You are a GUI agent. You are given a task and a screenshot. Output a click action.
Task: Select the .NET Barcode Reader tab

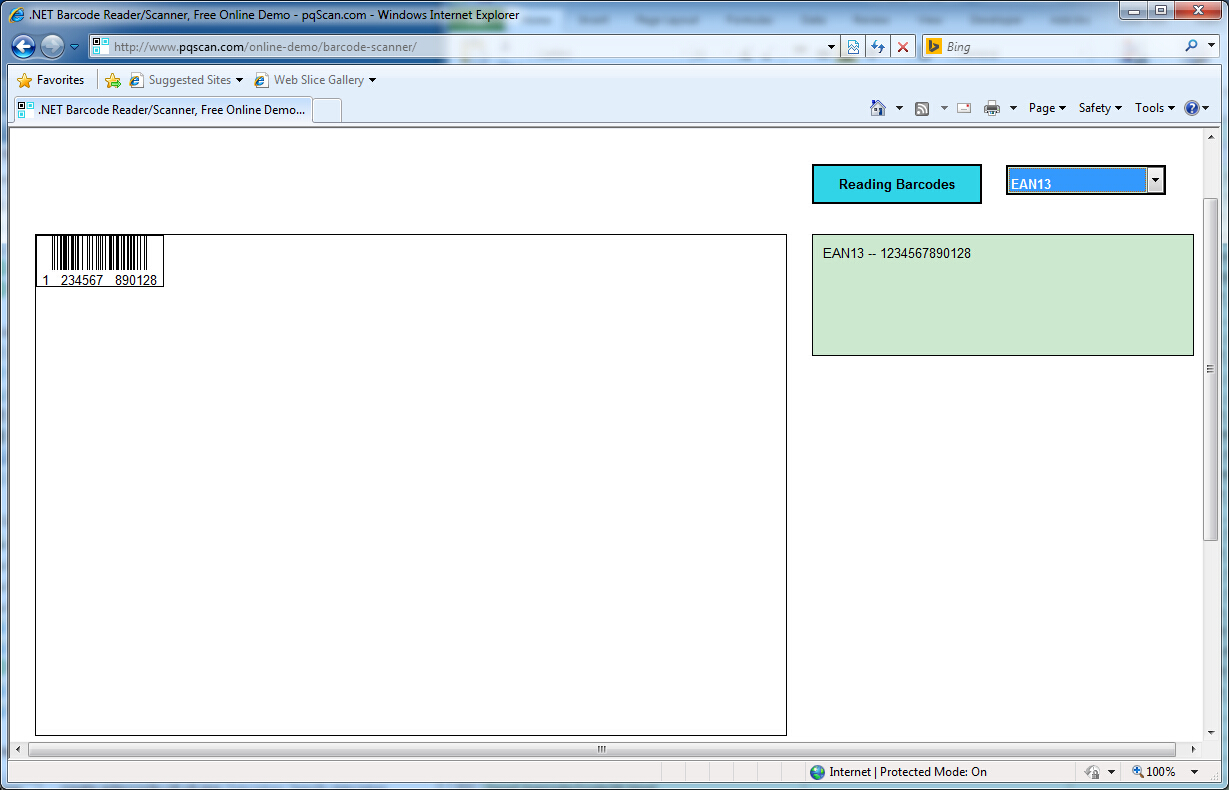162,110
